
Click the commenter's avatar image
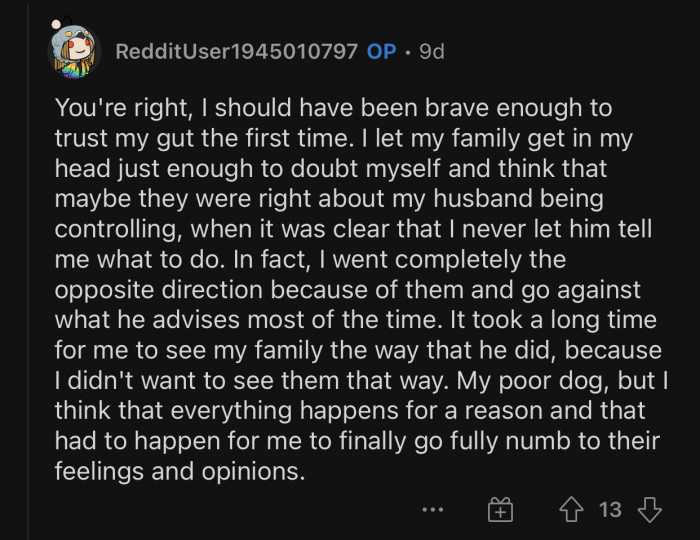coord(75,51)
